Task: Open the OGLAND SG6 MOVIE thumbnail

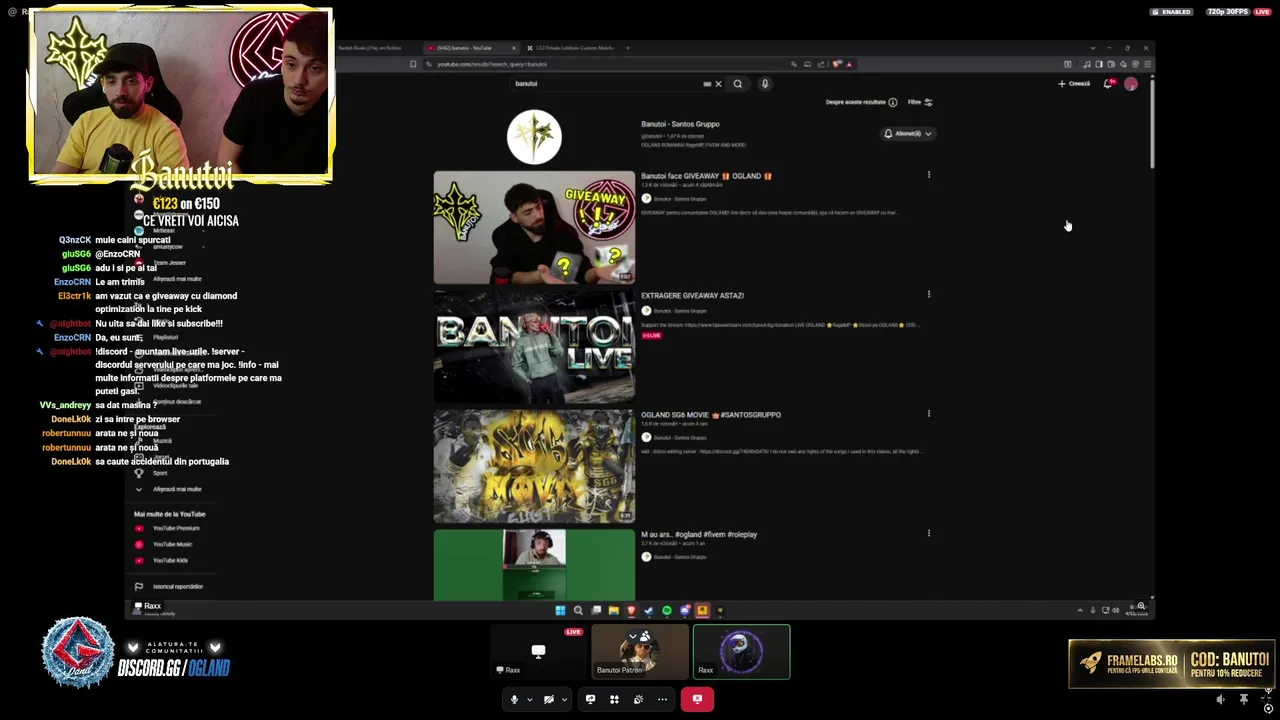Action: point(534,466)
